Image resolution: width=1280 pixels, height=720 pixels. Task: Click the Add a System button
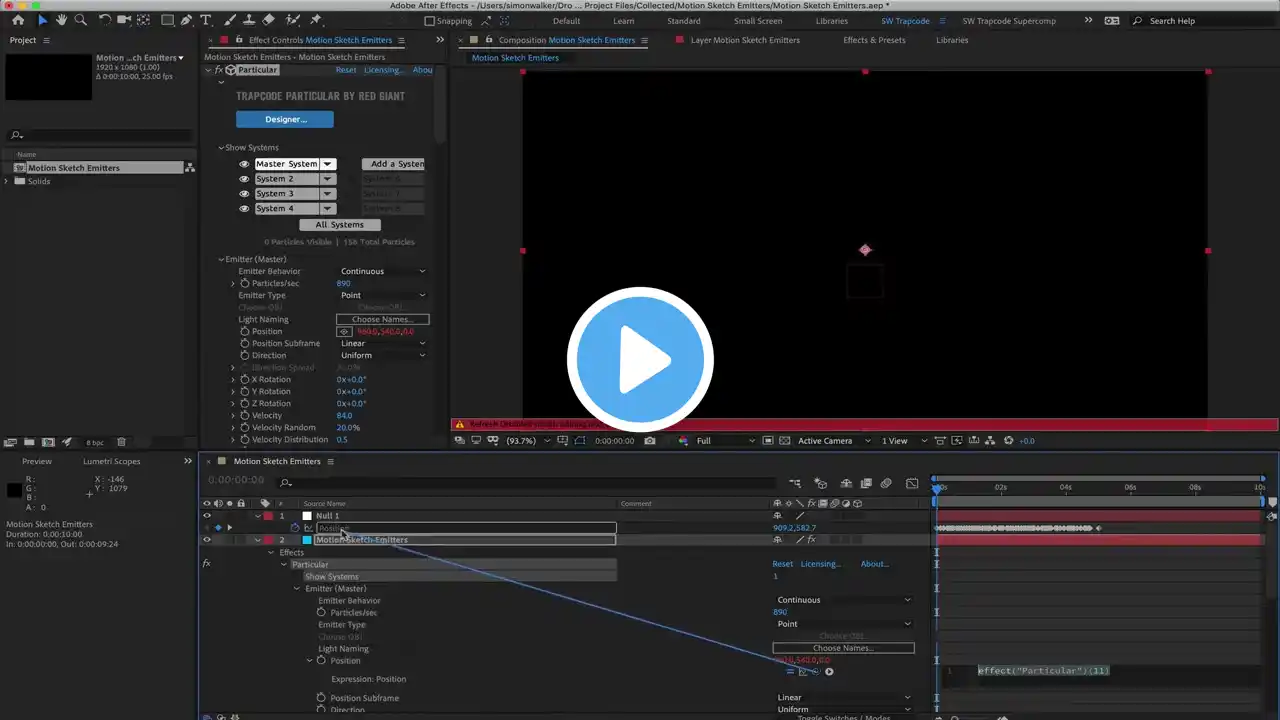pyautogui.click(x=393, y=164)
